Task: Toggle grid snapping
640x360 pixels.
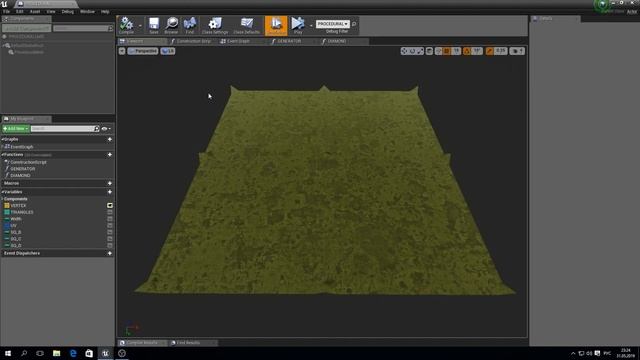Action: point(447,51)
